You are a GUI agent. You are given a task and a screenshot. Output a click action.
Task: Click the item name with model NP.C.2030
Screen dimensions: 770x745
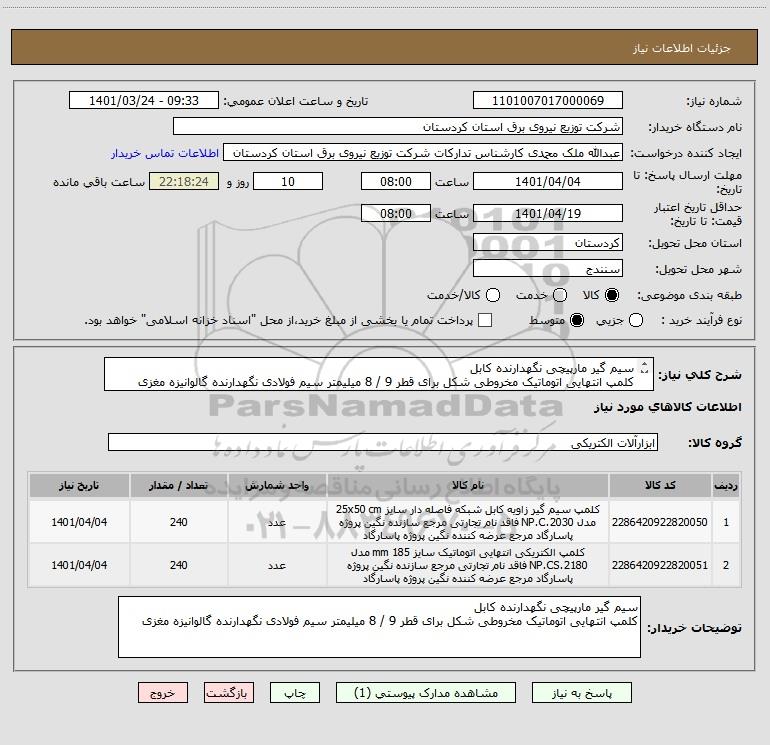(x=468, y=522)
